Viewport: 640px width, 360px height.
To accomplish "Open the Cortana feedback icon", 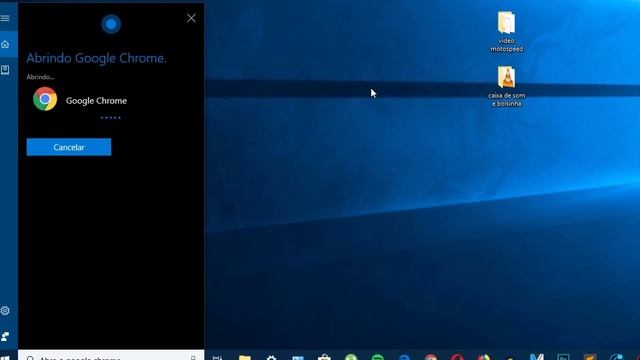I will coord(5,336).
